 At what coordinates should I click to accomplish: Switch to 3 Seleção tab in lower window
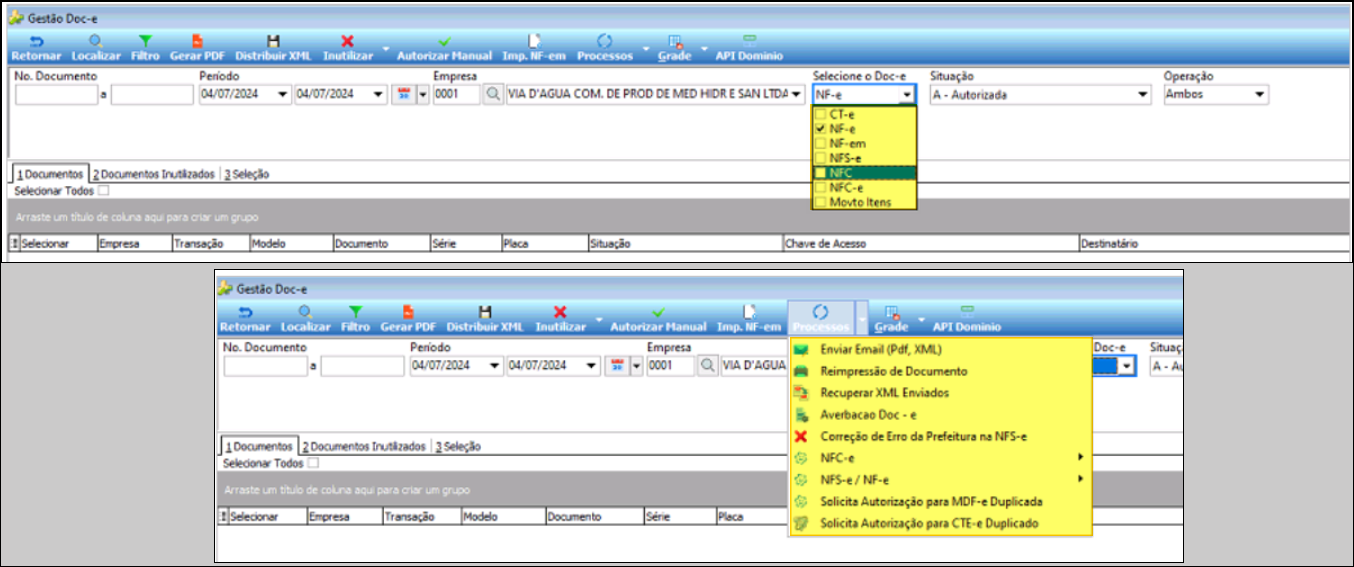tap(458, 446)
